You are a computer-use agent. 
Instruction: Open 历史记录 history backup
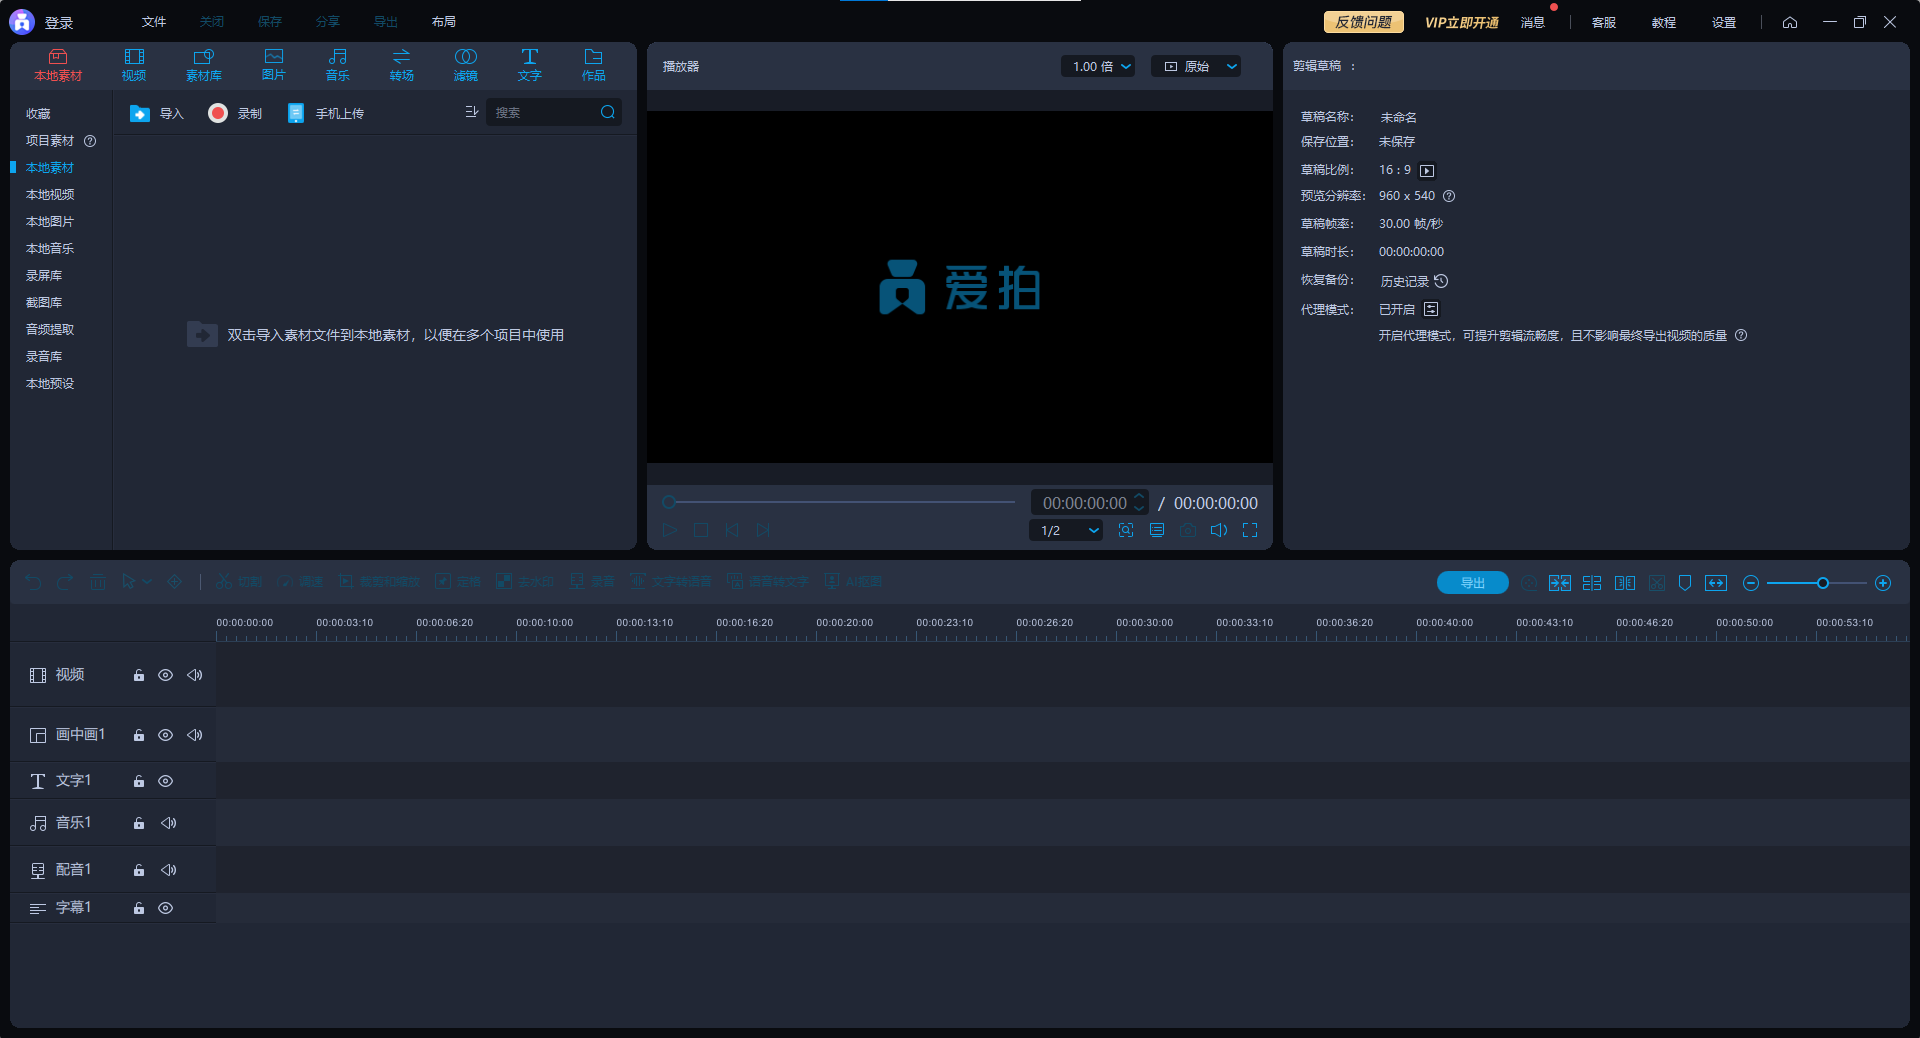[x=1414, y=282]
